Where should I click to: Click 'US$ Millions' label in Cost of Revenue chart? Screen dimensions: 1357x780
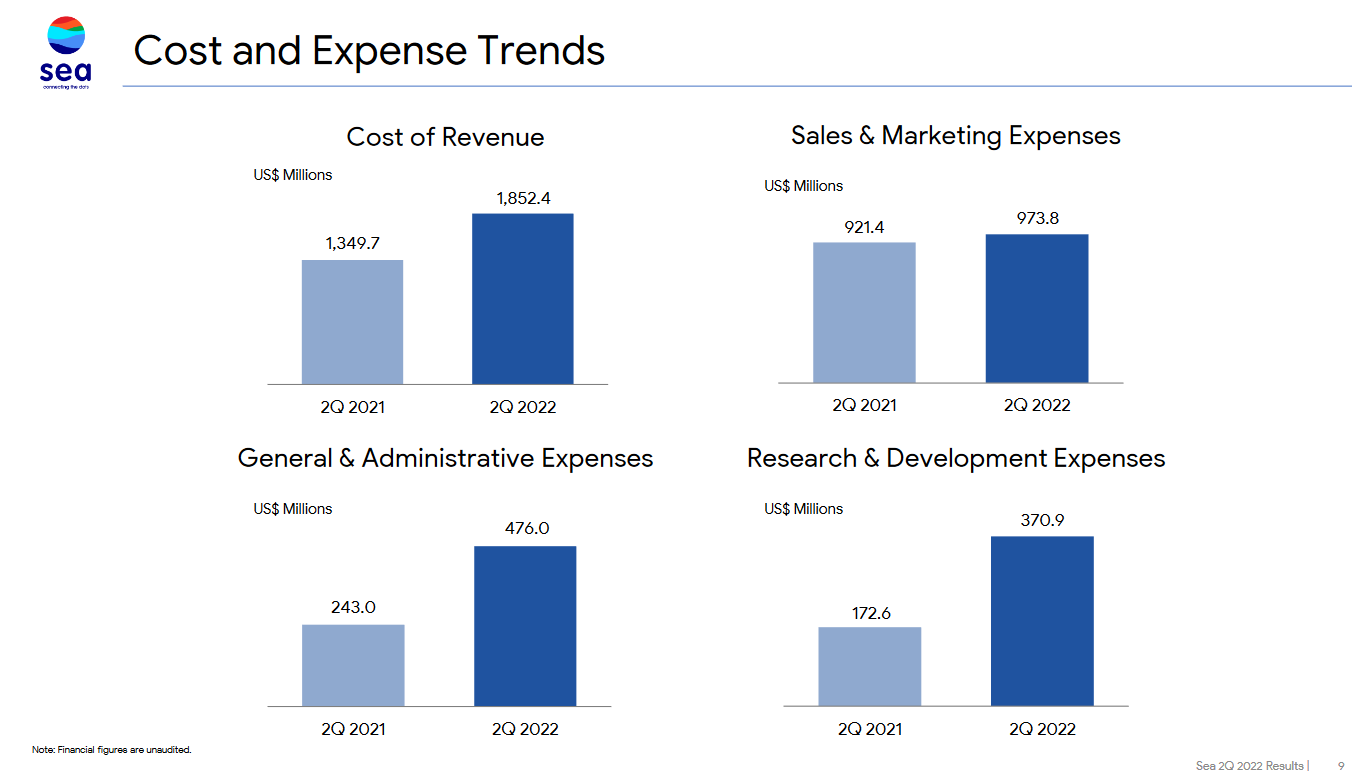click(x=293, y=175)
